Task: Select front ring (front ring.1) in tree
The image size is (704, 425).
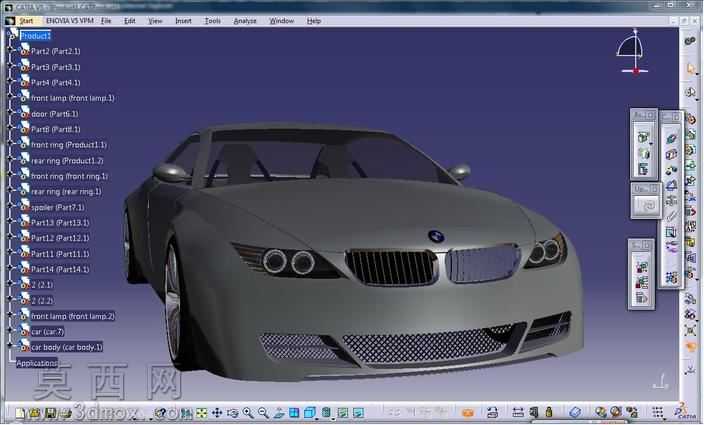Action: click(x=69, y=176)
